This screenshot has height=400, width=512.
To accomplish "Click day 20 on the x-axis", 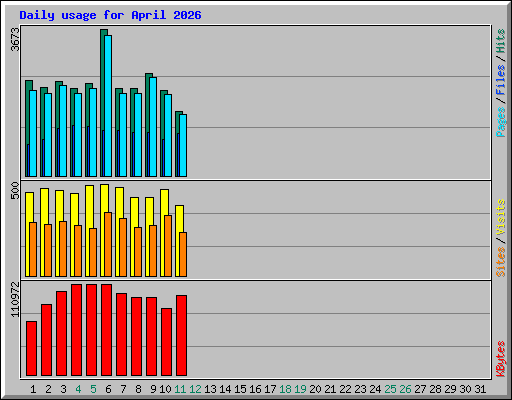I will coord(315,389).
